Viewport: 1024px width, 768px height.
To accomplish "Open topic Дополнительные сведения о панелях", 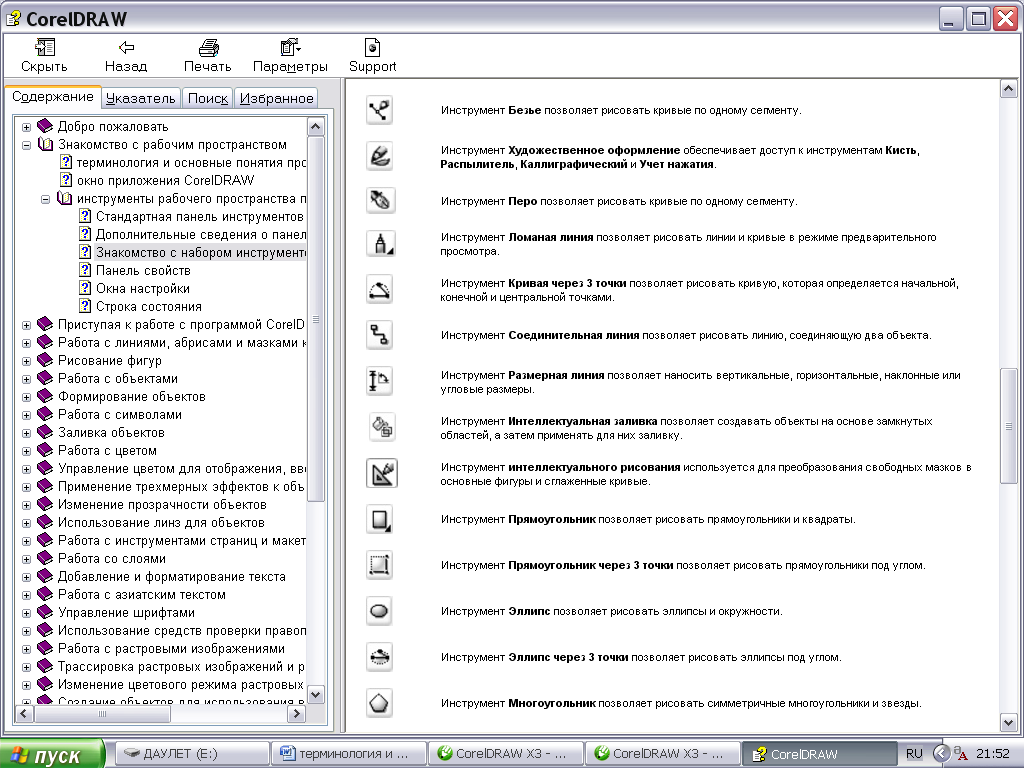I will 200,234.
